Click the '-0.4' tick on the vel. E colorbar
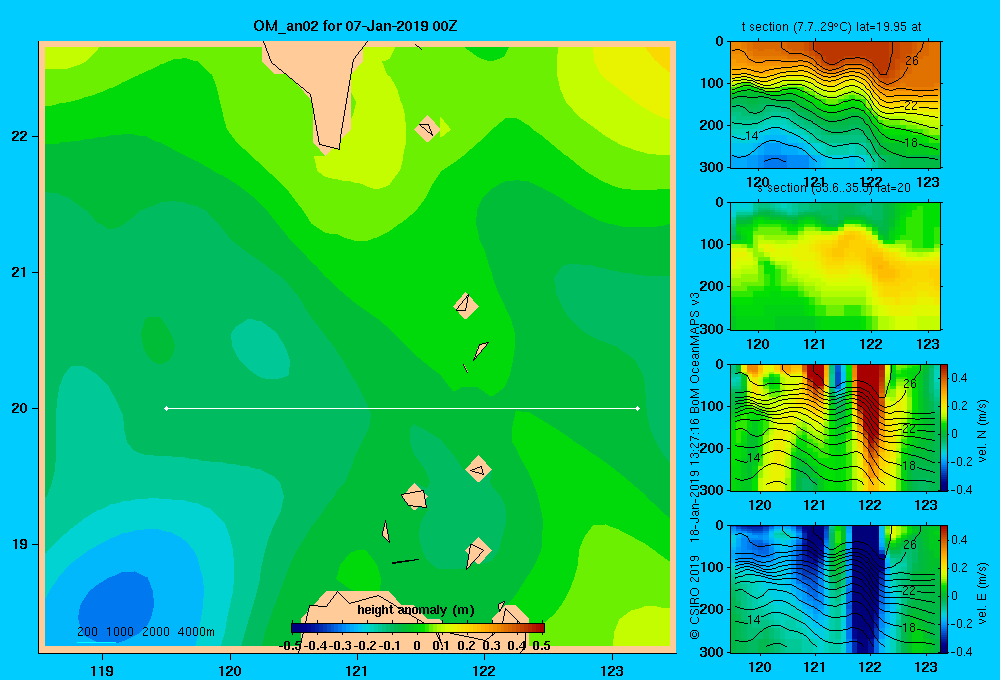The height and width of the screenshot is (680, 1000). [961, 651]
